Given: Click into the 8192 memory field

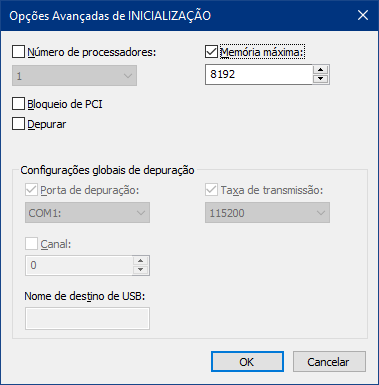Looking at the screenshot, I should [x=259, y=74].
